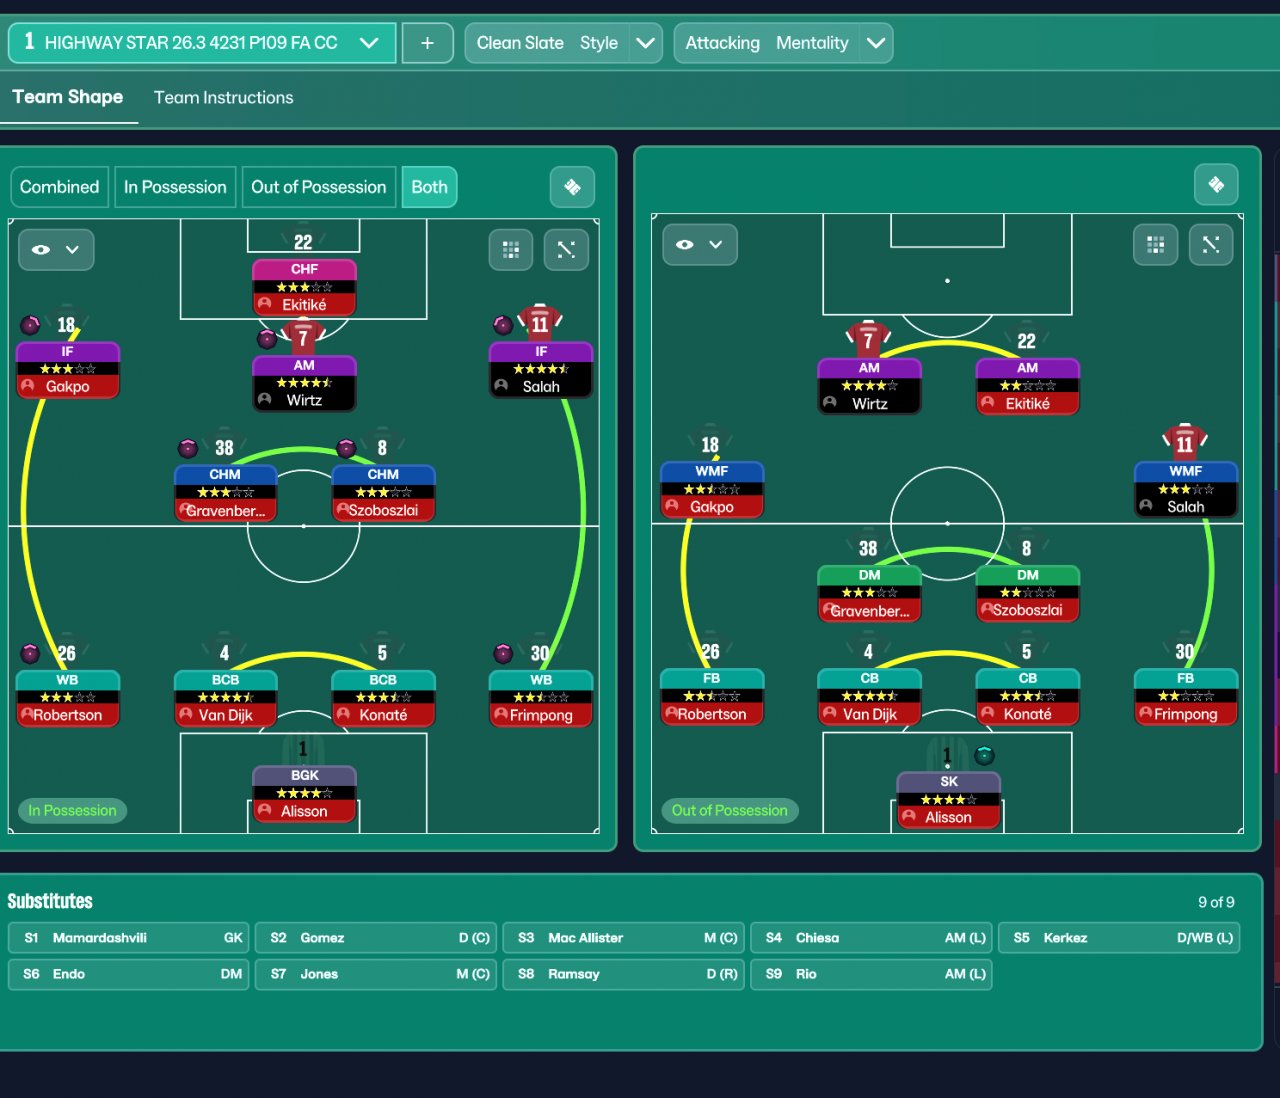This screenshot has height=1098, width=1280.
Task: Click the expand arrows icon on the Out of Possession pitch
Action: click(1211, 244)
